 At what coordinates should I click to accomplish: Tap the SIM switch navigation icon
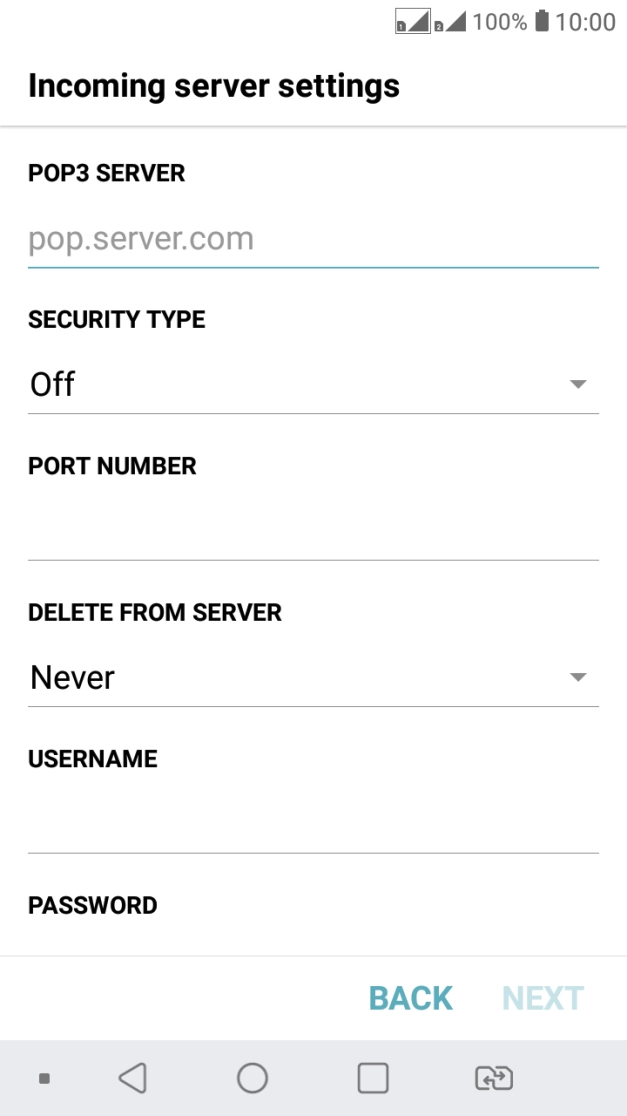[x=493, y=1077]
